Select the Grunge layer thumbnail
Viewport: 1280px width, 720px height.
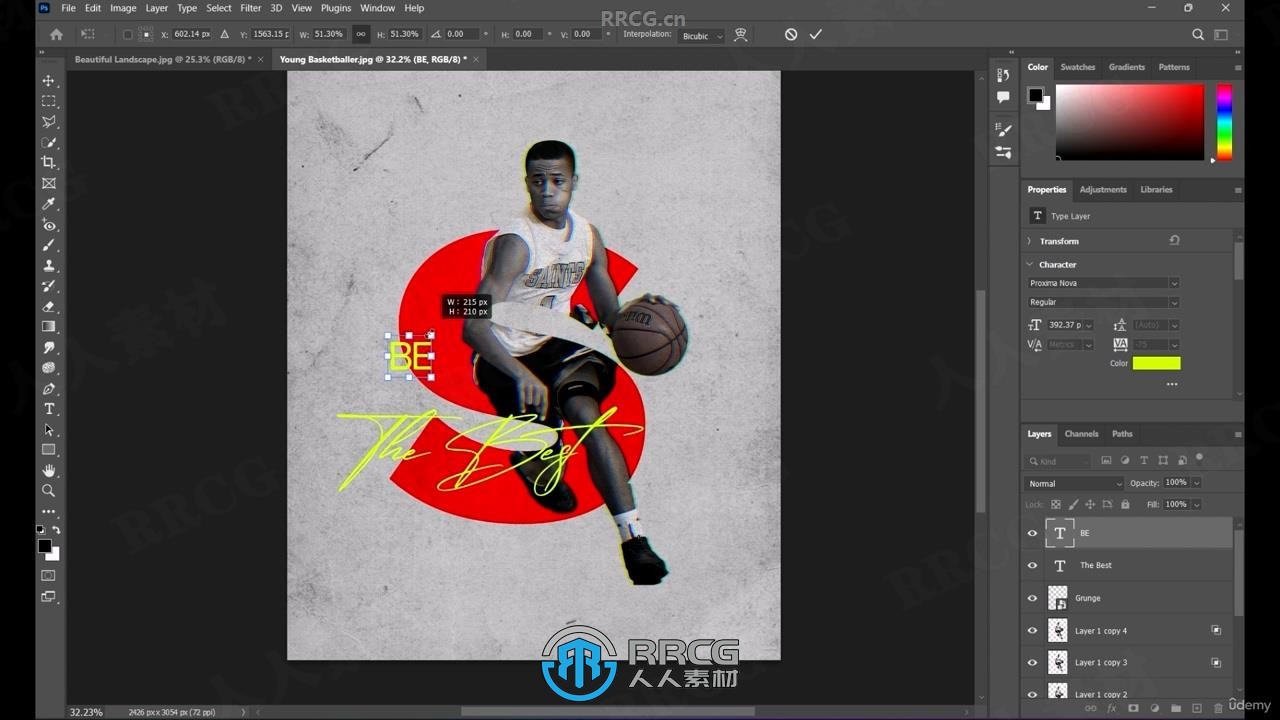[x=1057, y=598]
